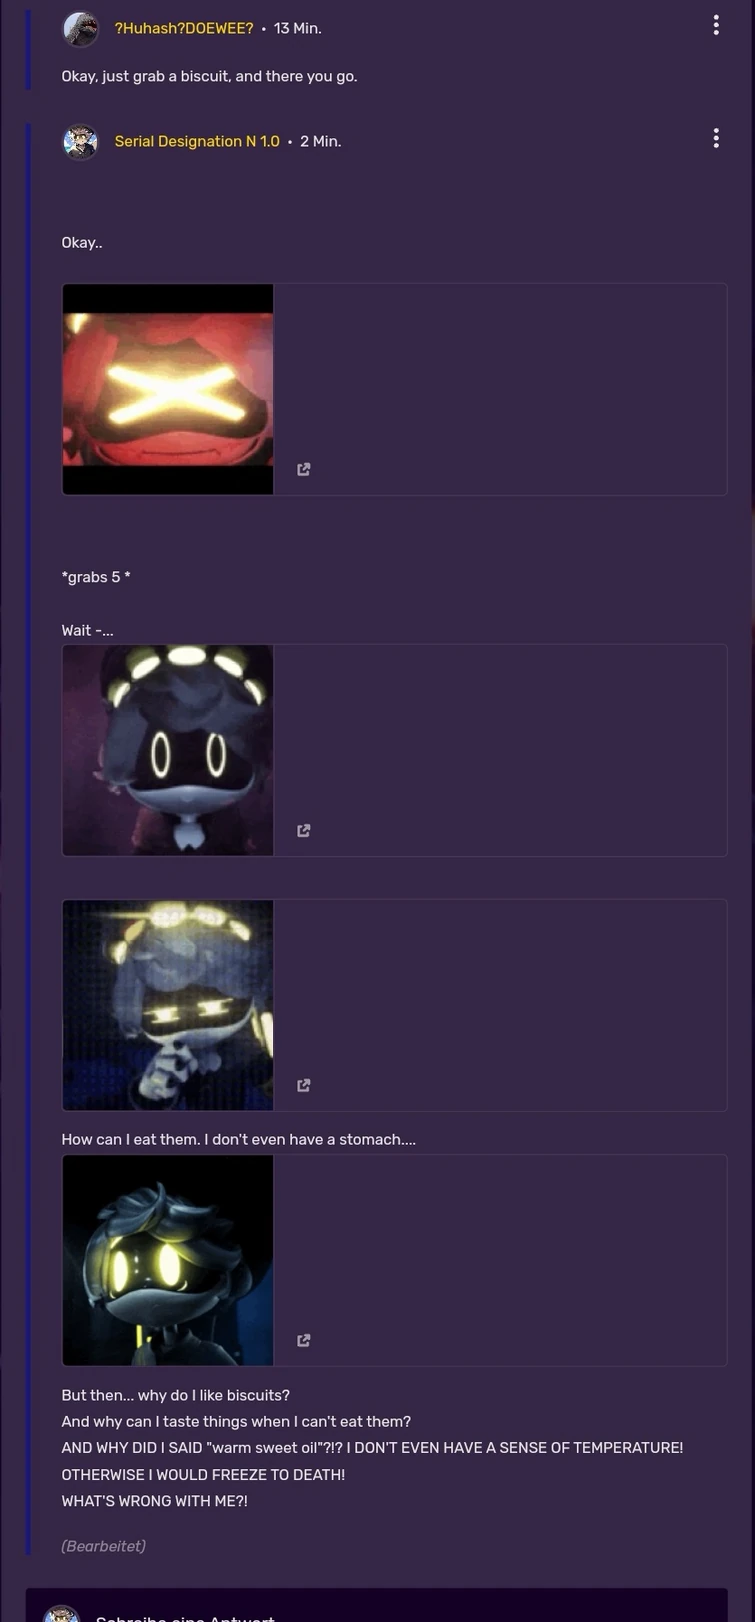Click the '13 Min.' comment timestamp

point(298,29)
